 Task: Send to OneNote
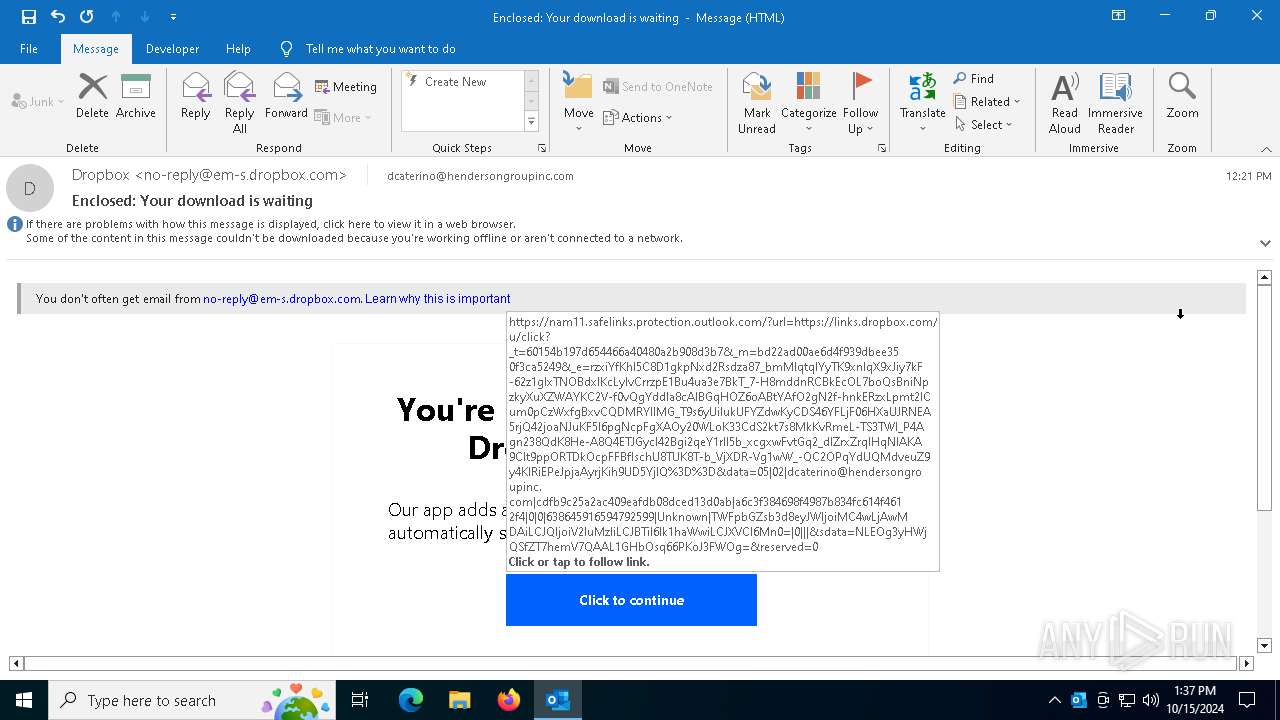[x=658, y=87]
